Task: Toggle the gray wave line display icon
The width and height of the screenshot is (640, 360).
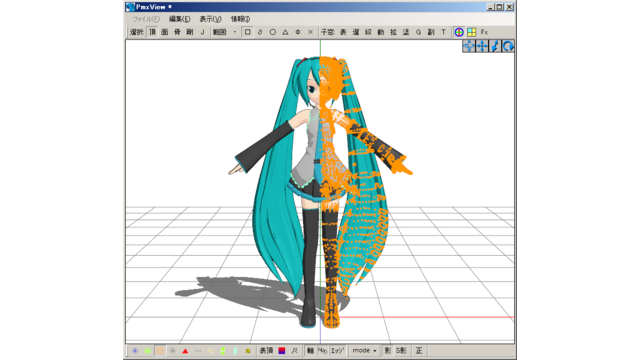Action: [x=198, y=351]
